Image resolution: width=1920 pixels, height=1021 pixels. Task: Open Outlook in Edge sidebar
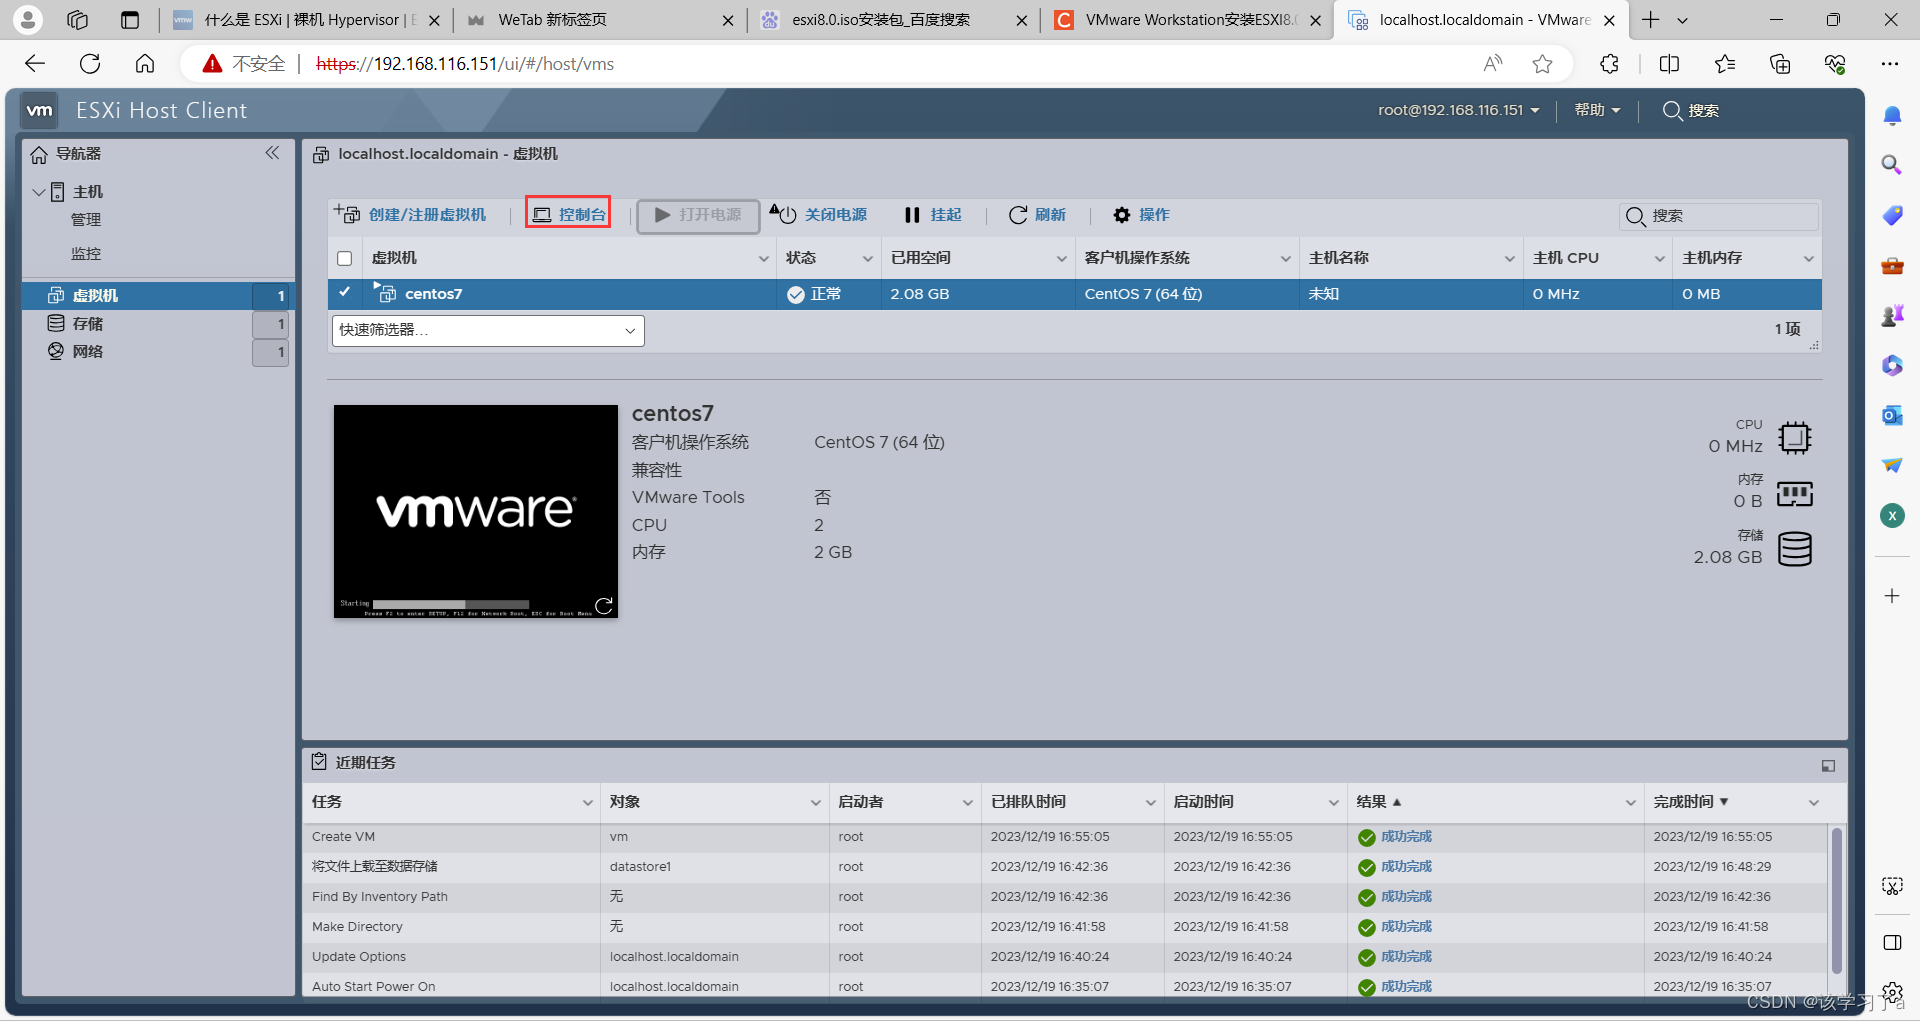(x=1892, y=415)
